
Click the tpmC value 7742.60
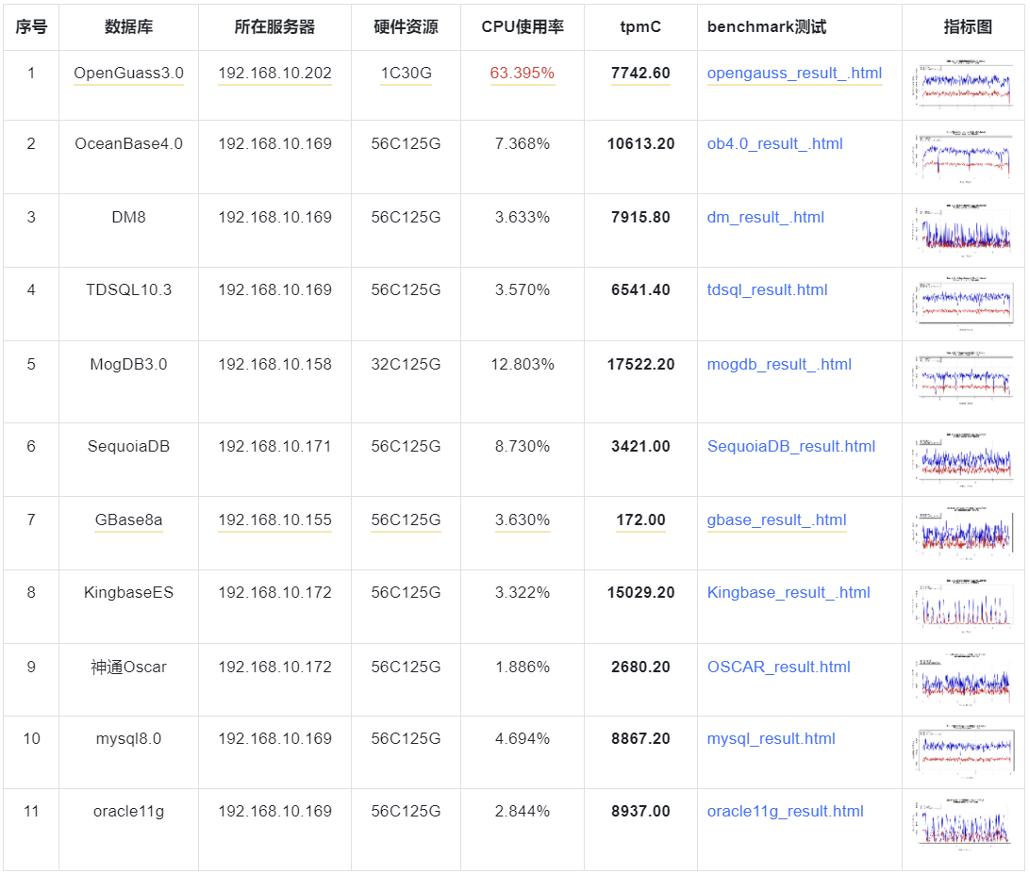[640, 73]
